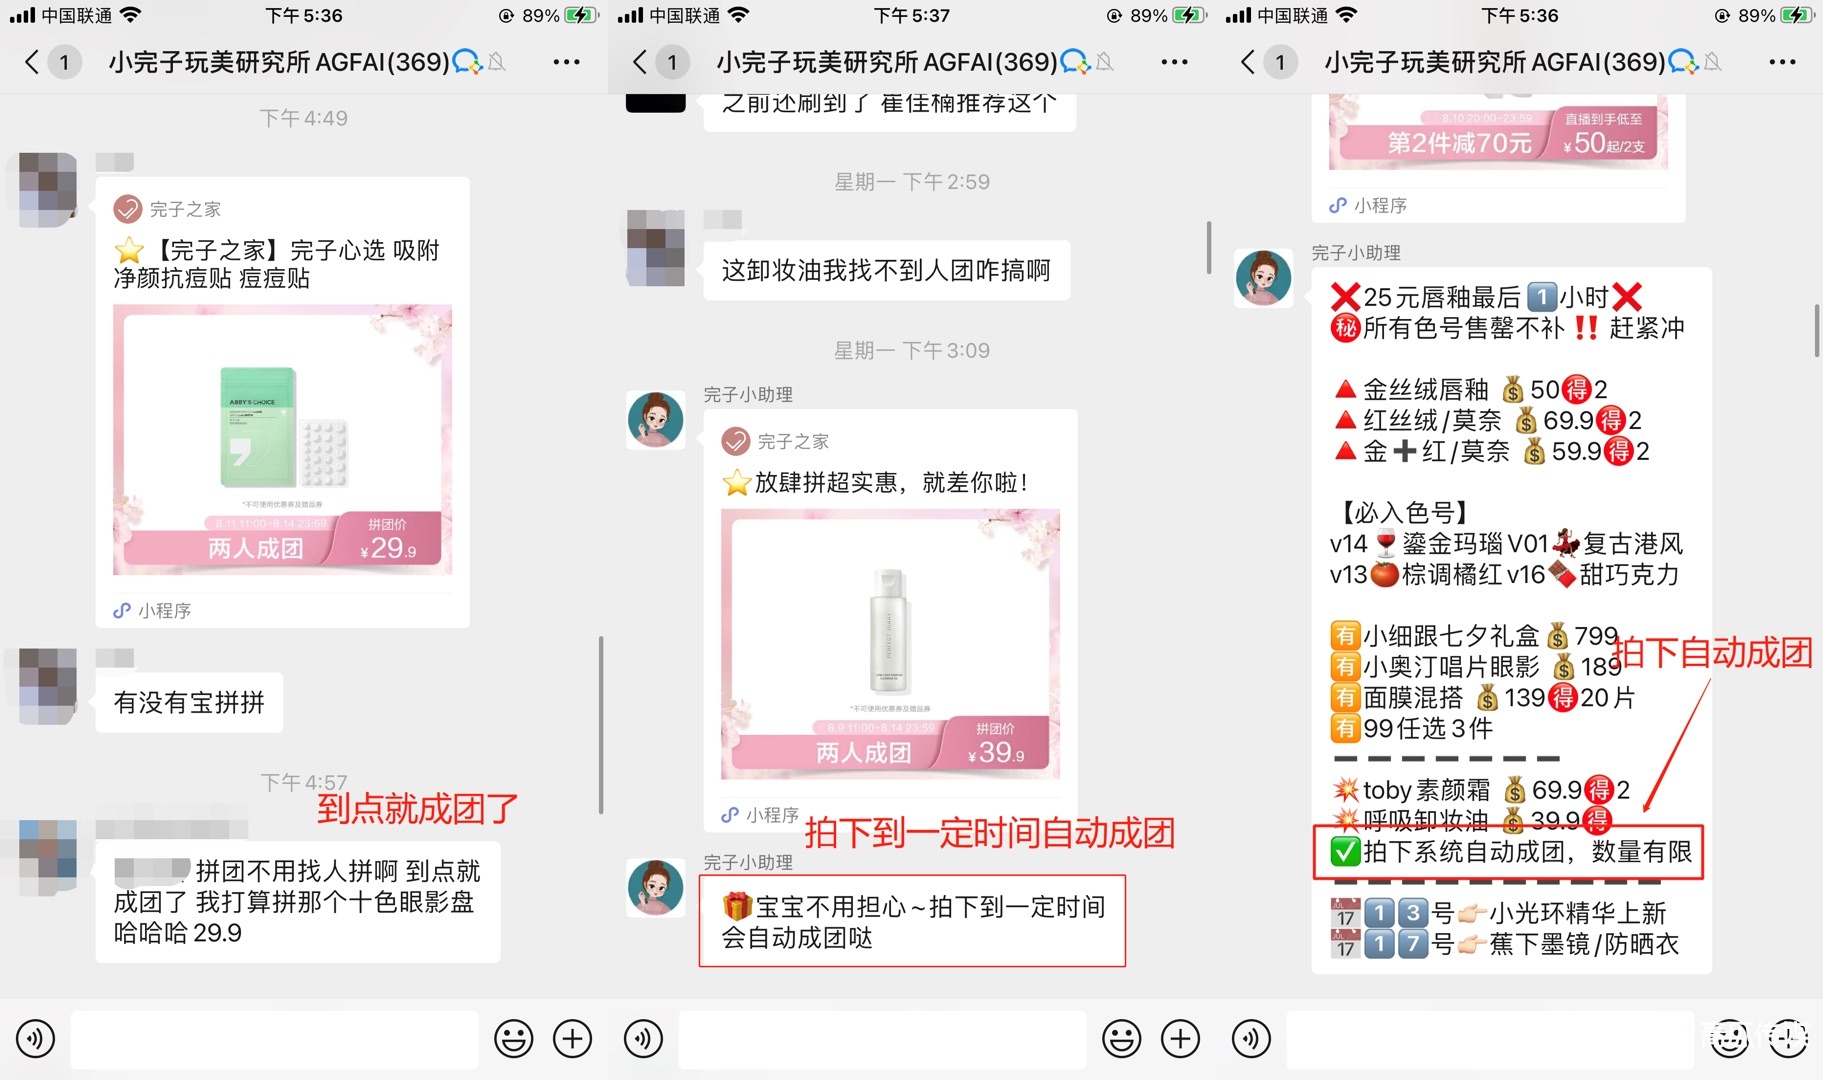Tap voice input icon in right chat

click(1251, 1039)
